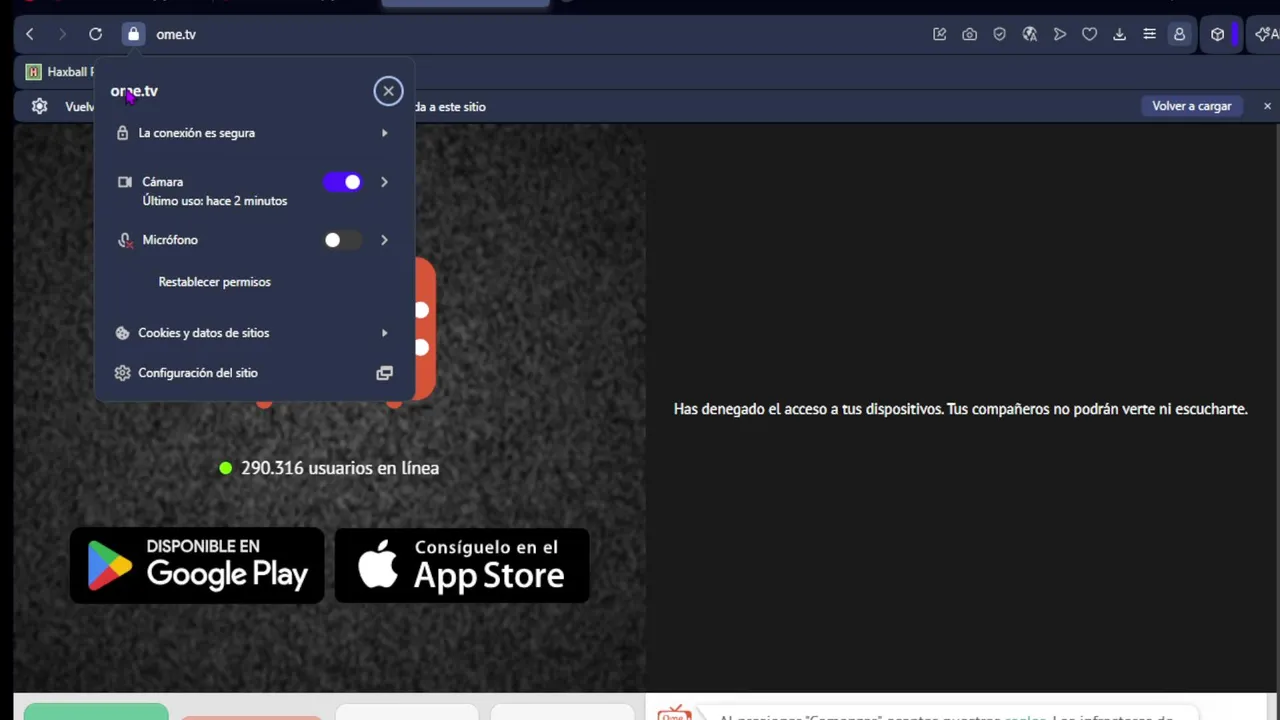Image resolution: width=1280 pixels, height=720 pixels.
Task: Open La conexión es segura details
Action: [253, 133]
